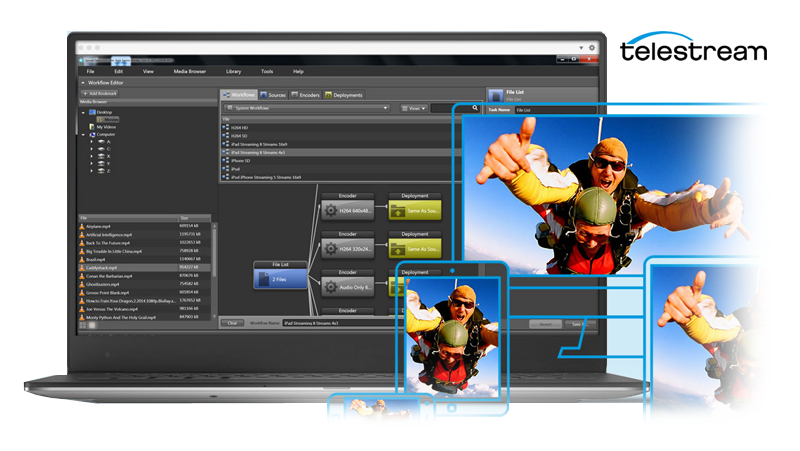Select Ghostbusters.mp4 file
Viewport: 800px width, 451px height.
pos(145,284)
